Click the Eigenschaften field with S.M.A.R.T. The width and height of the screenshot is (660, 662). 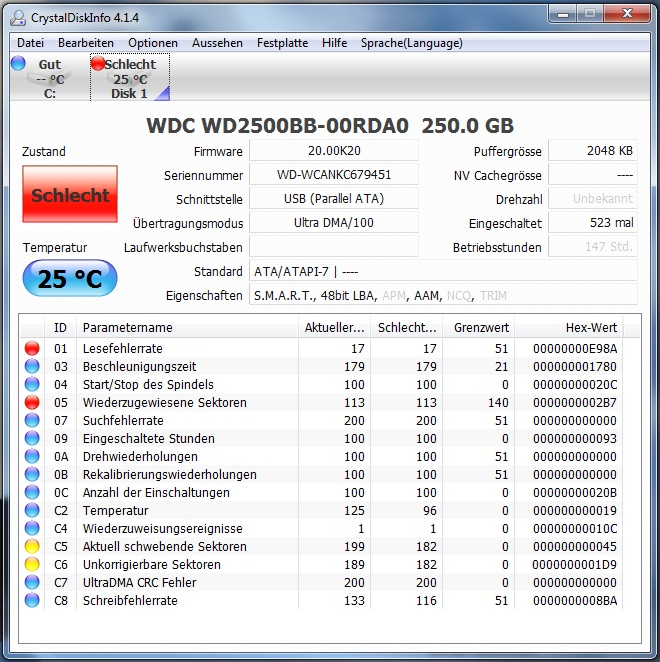click(443, 295)
